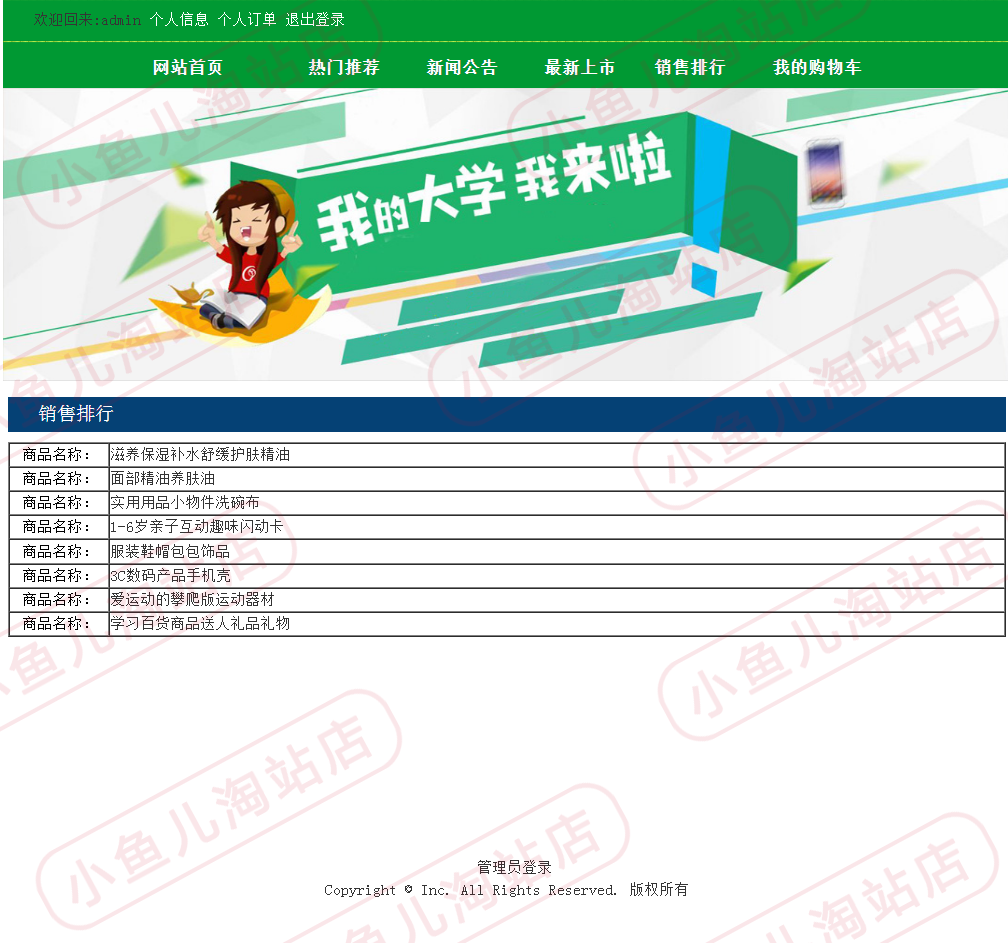Click 商品名称 label beside 3C数码产品手机壳
The image size is (1008, 943).
tap(57, 575)
